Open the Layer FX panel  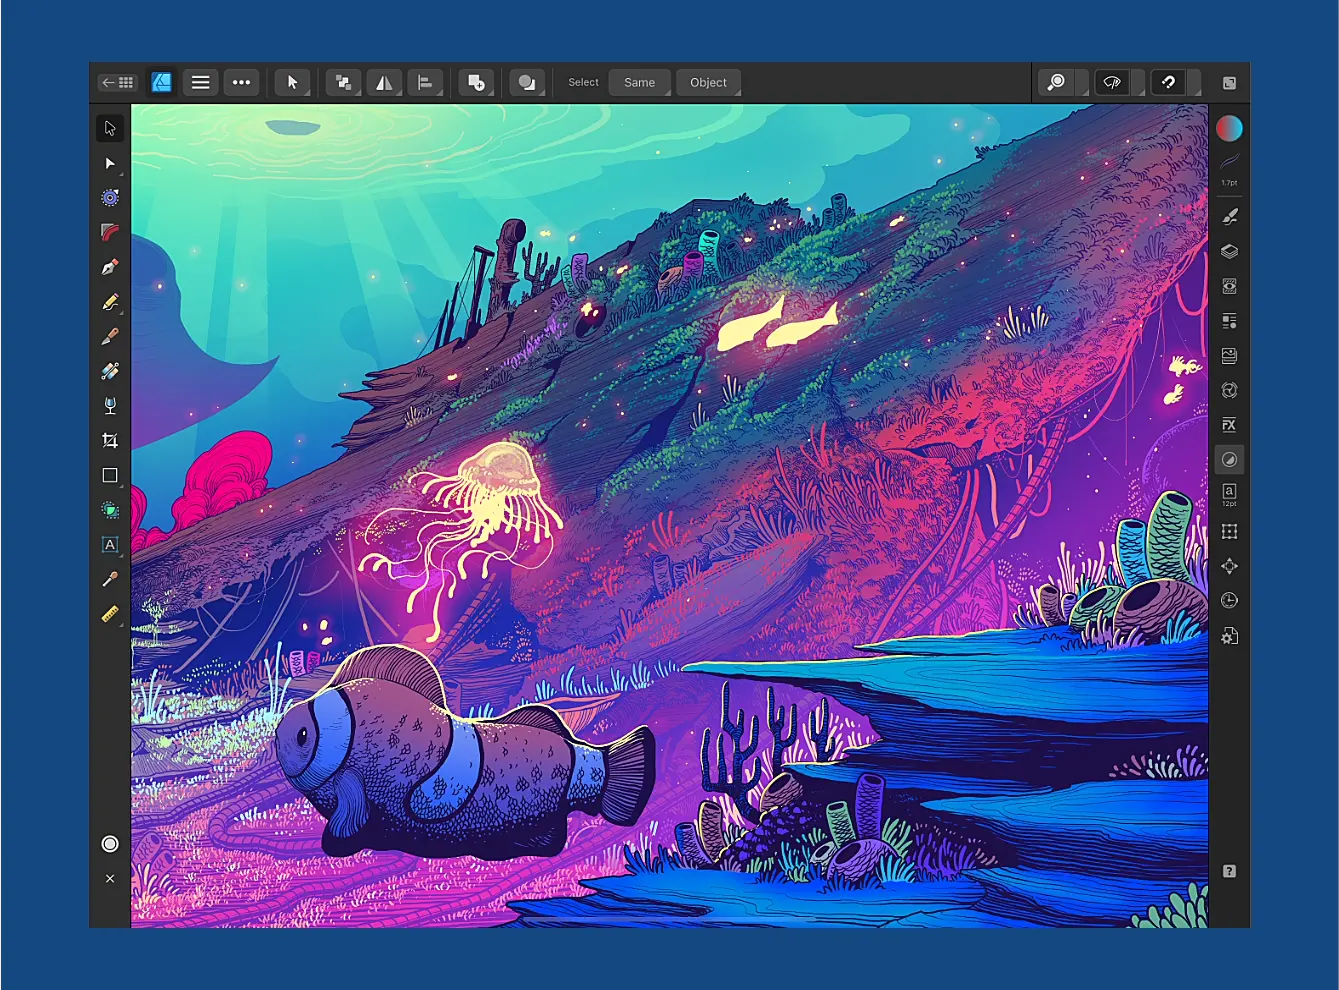click(1229, 425)
